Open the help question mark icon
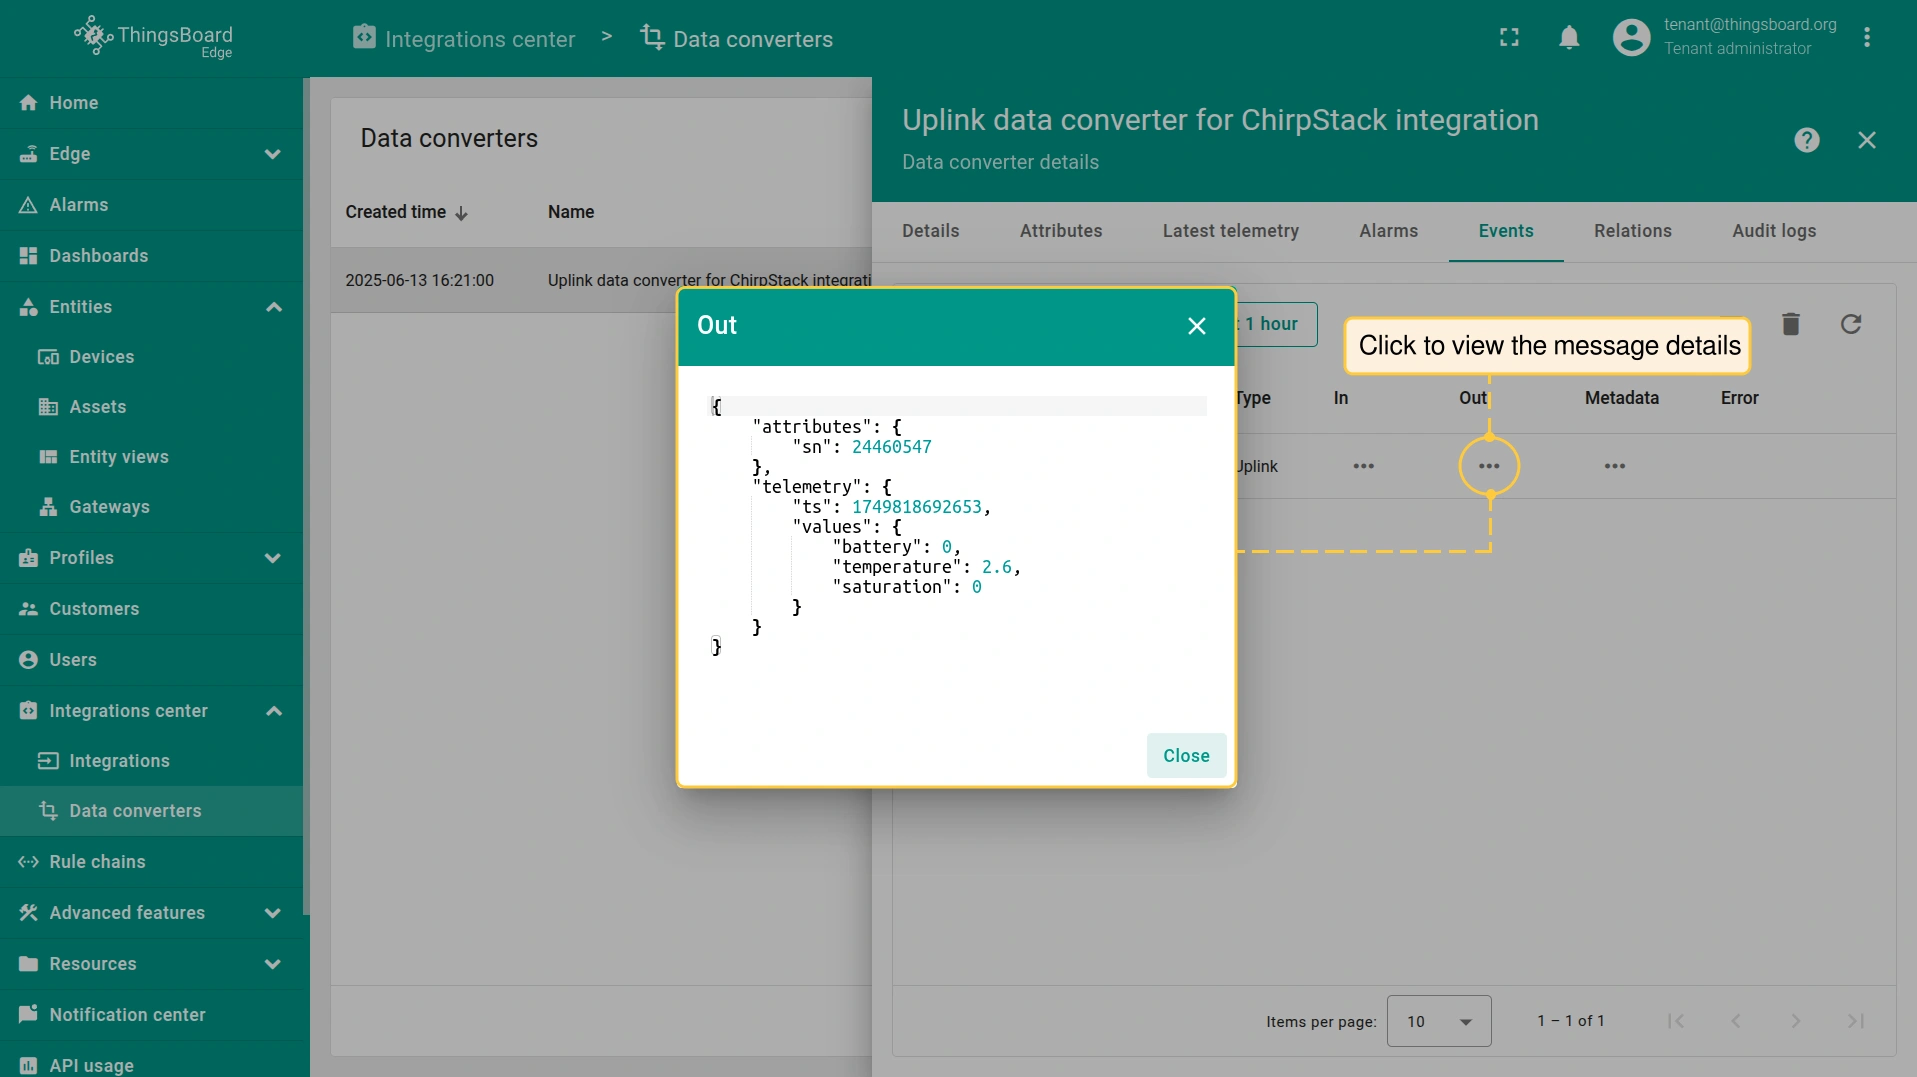 [x=1806, y=140]
